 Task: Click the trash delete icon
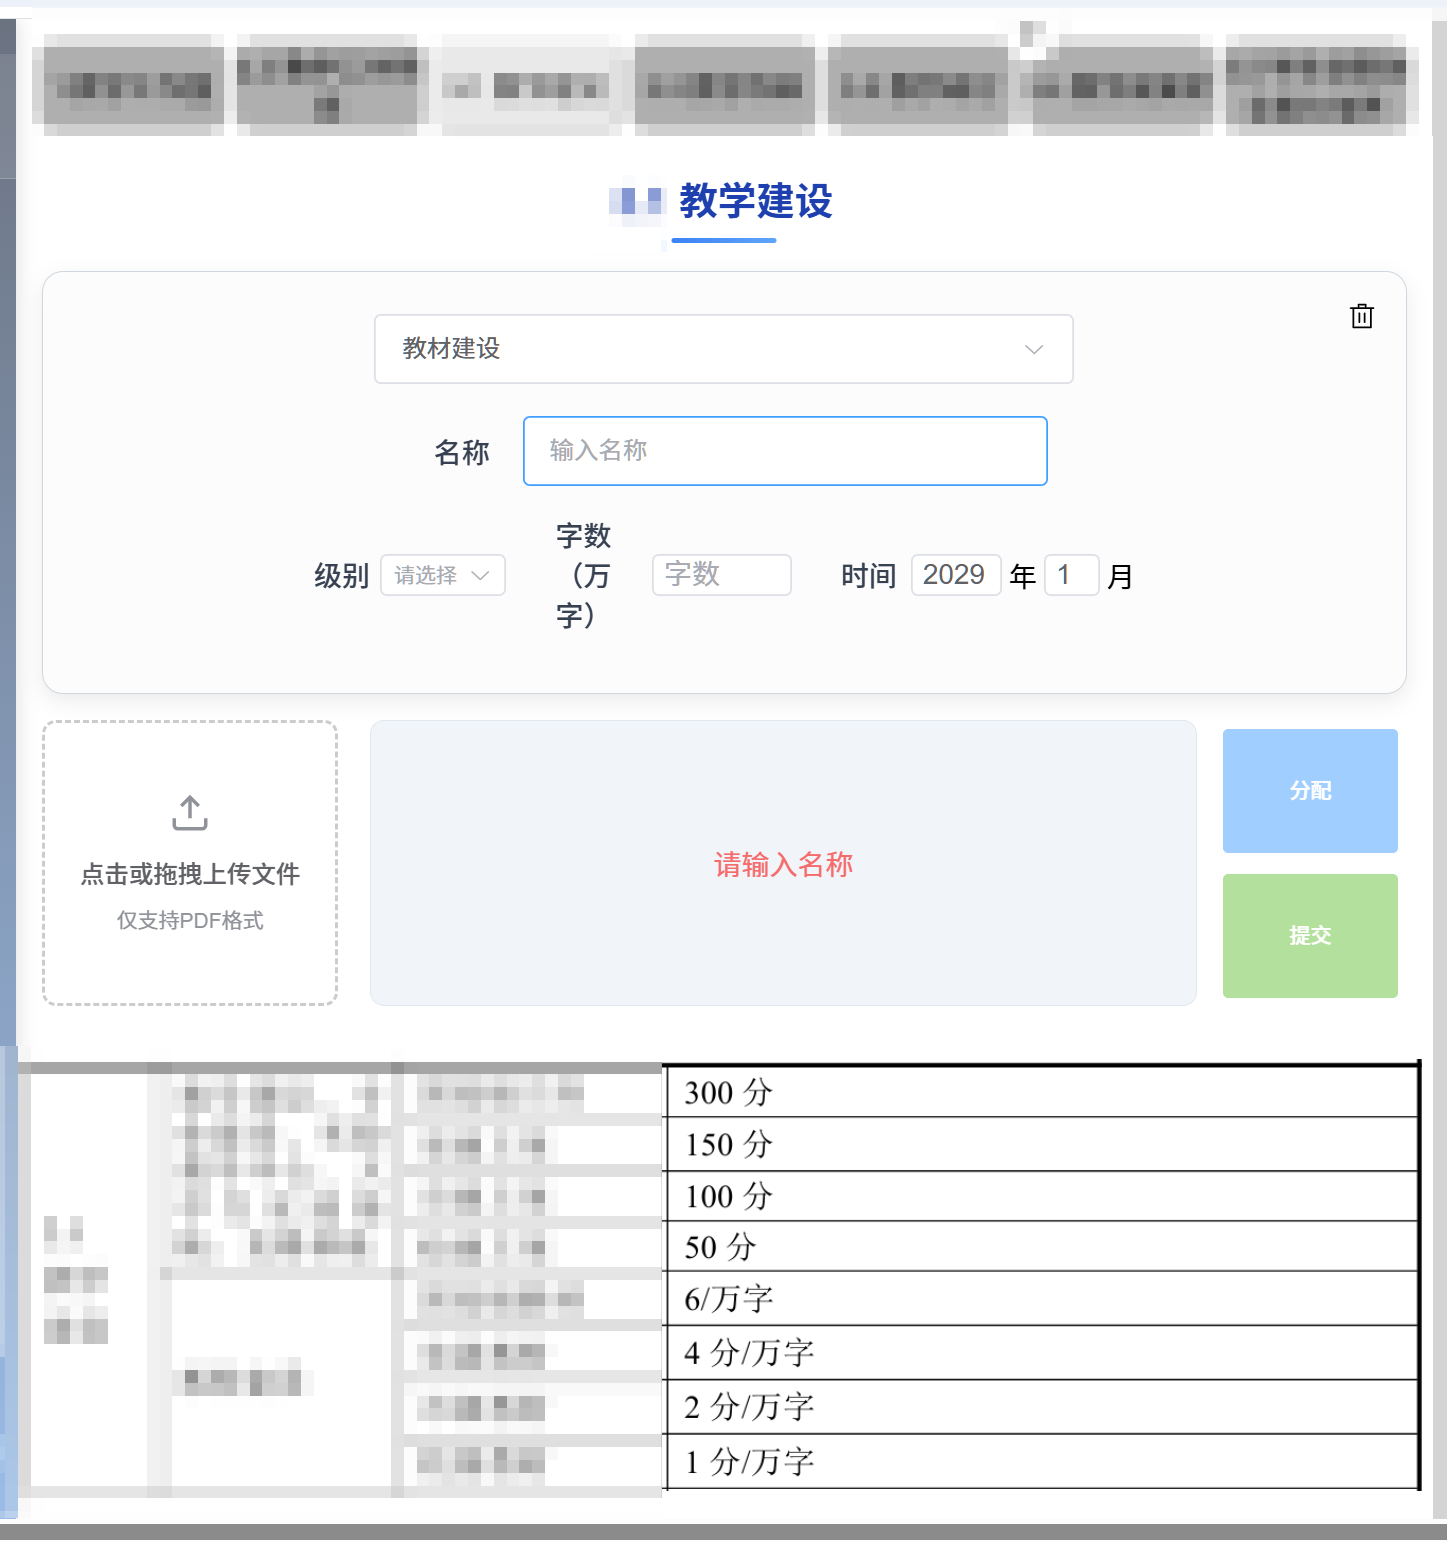tap(1361, 316)
